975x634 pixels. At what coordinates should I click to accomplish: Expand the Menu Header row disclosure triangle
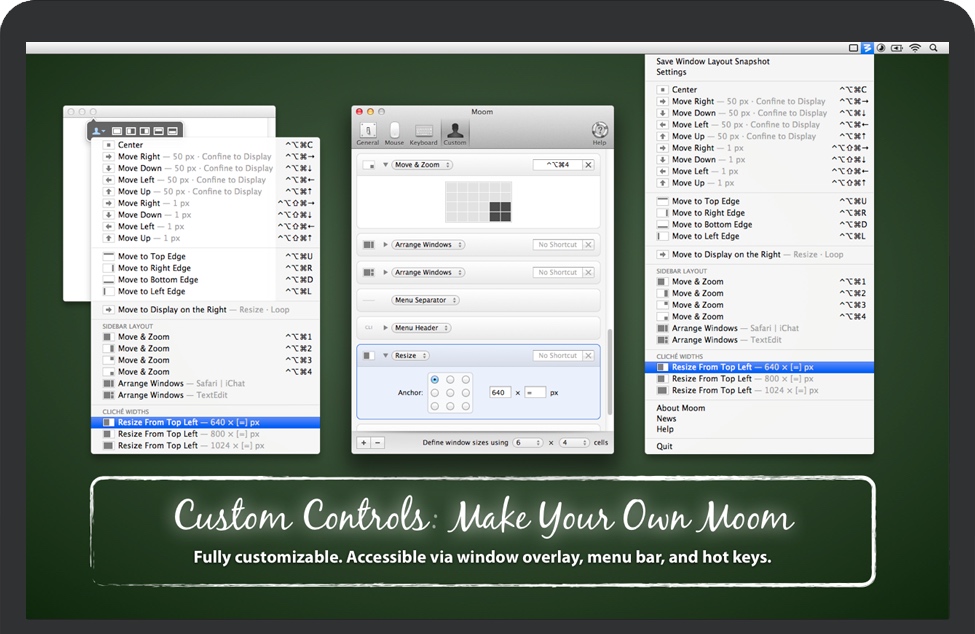coord(385,328)
